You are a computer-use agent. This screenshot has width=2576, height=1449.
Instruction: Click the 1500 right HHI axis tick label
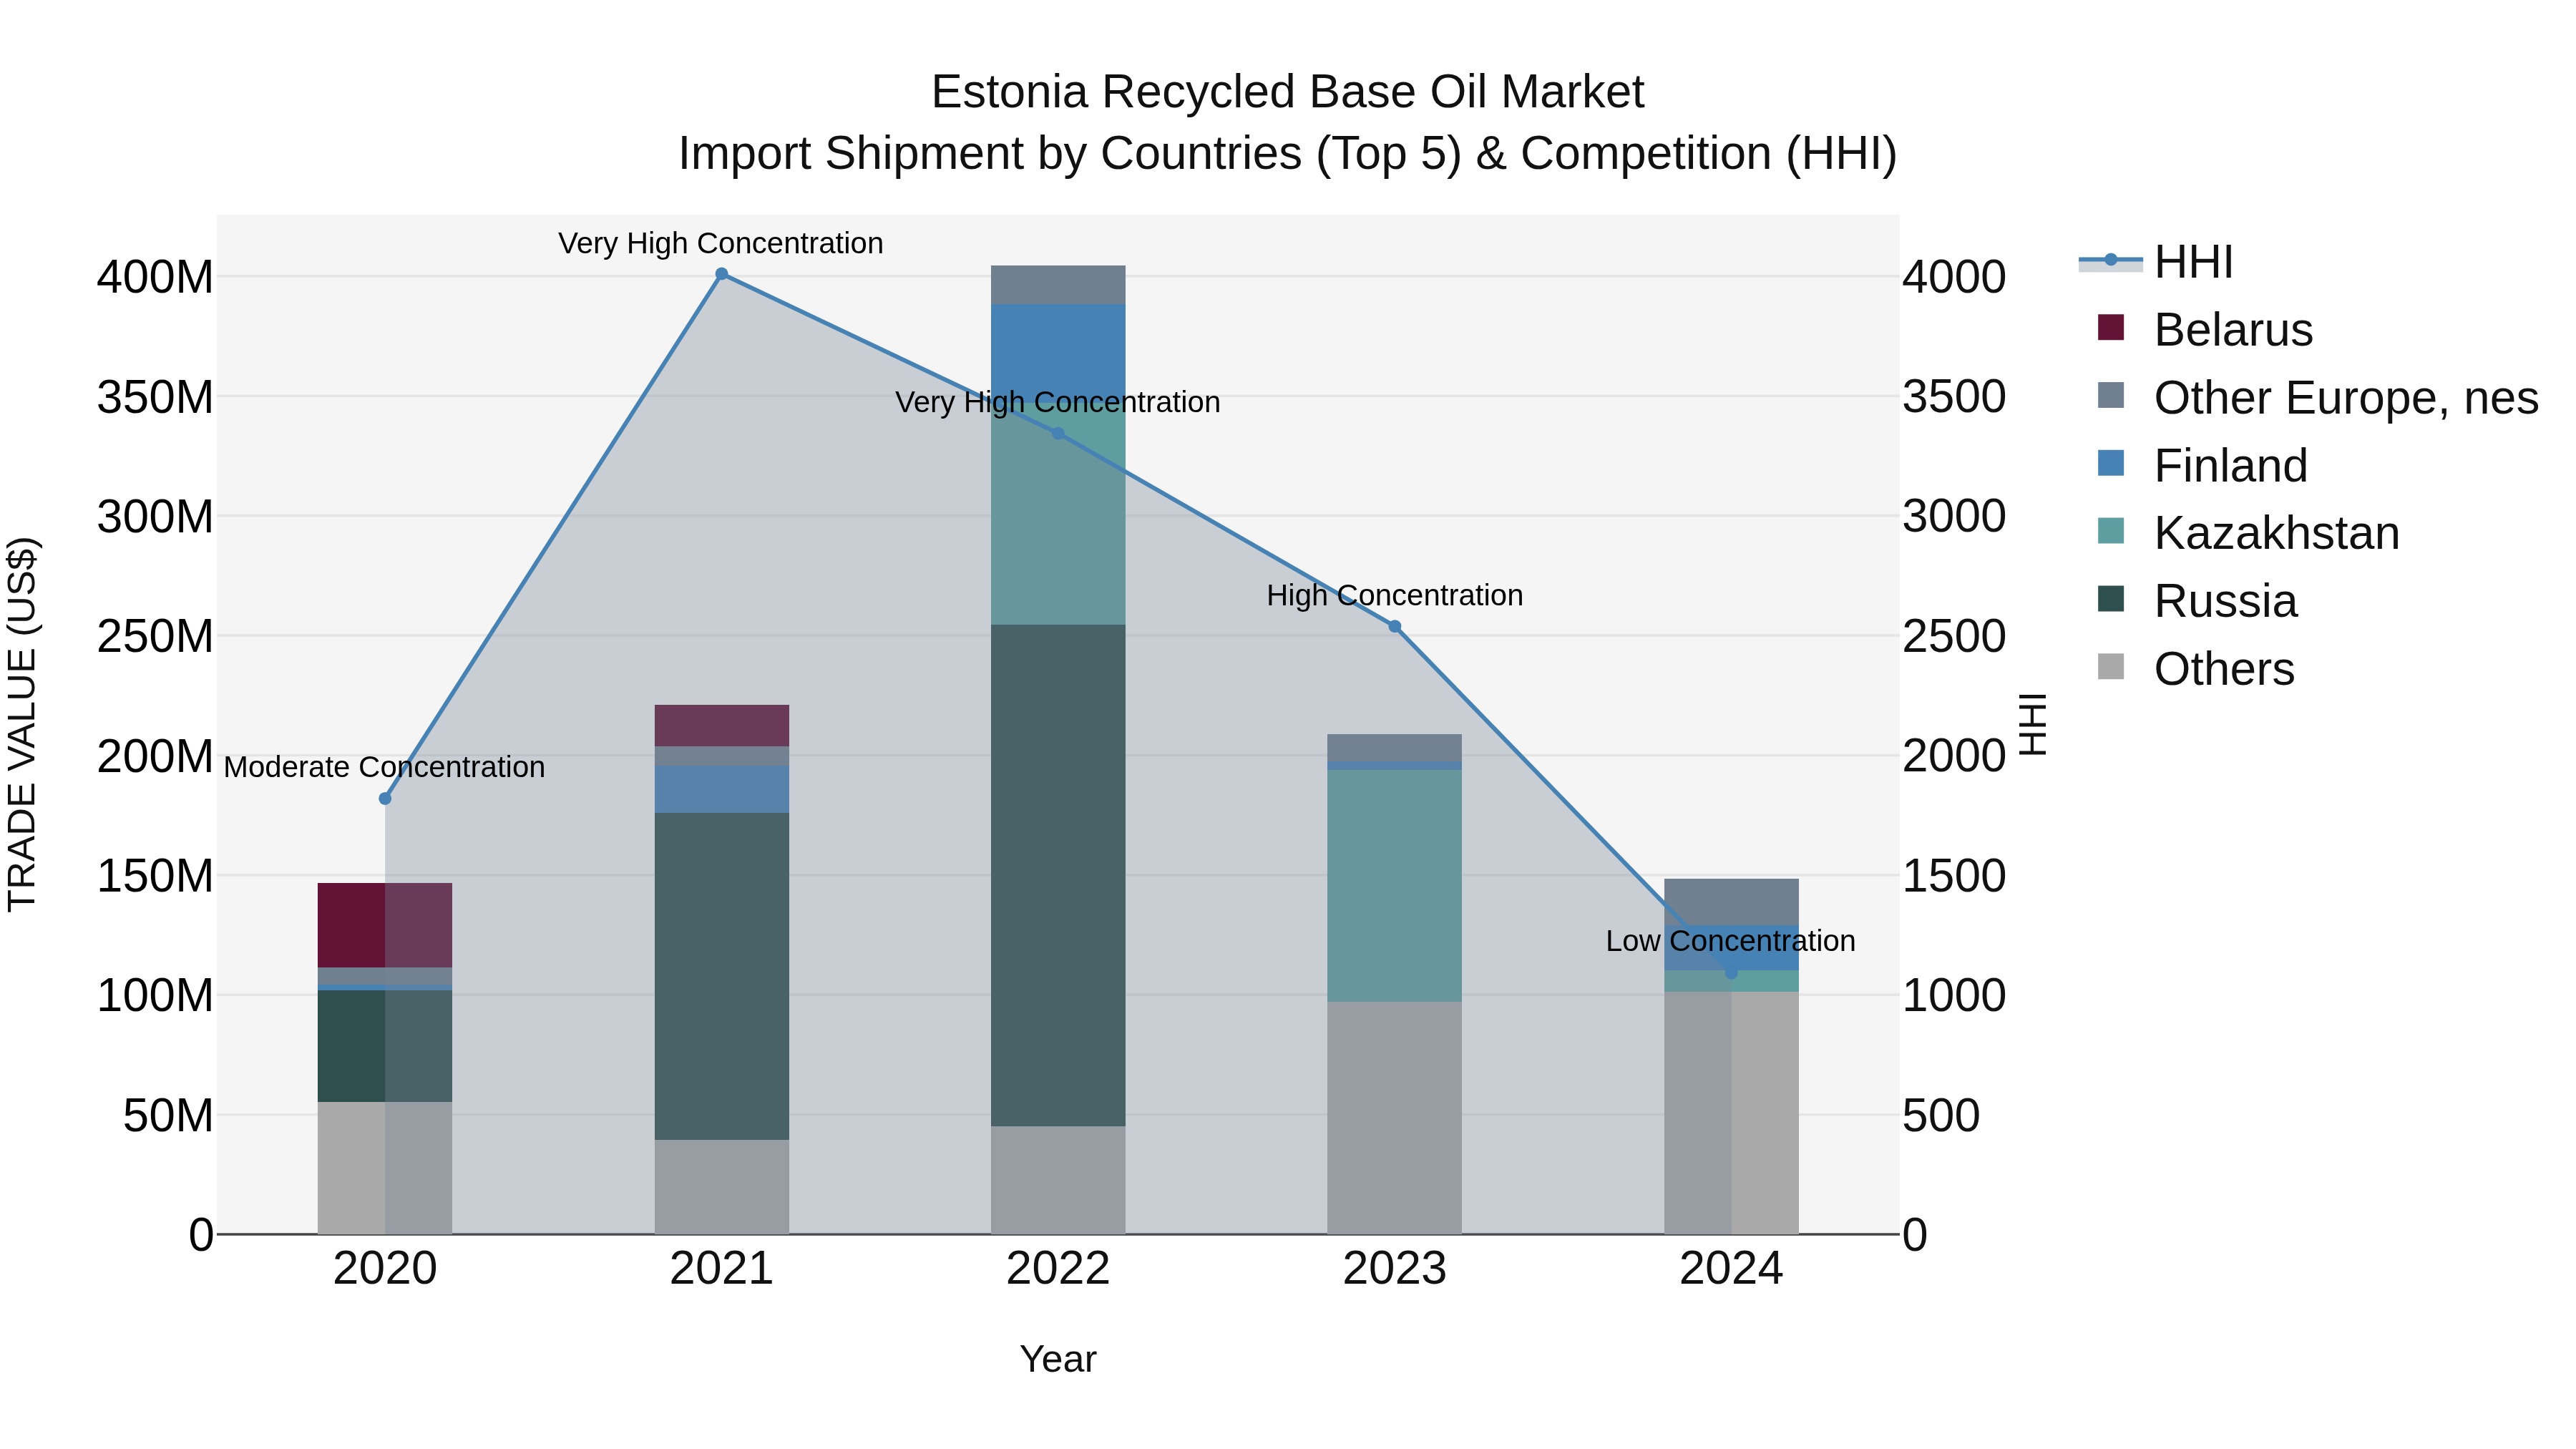1953,876
